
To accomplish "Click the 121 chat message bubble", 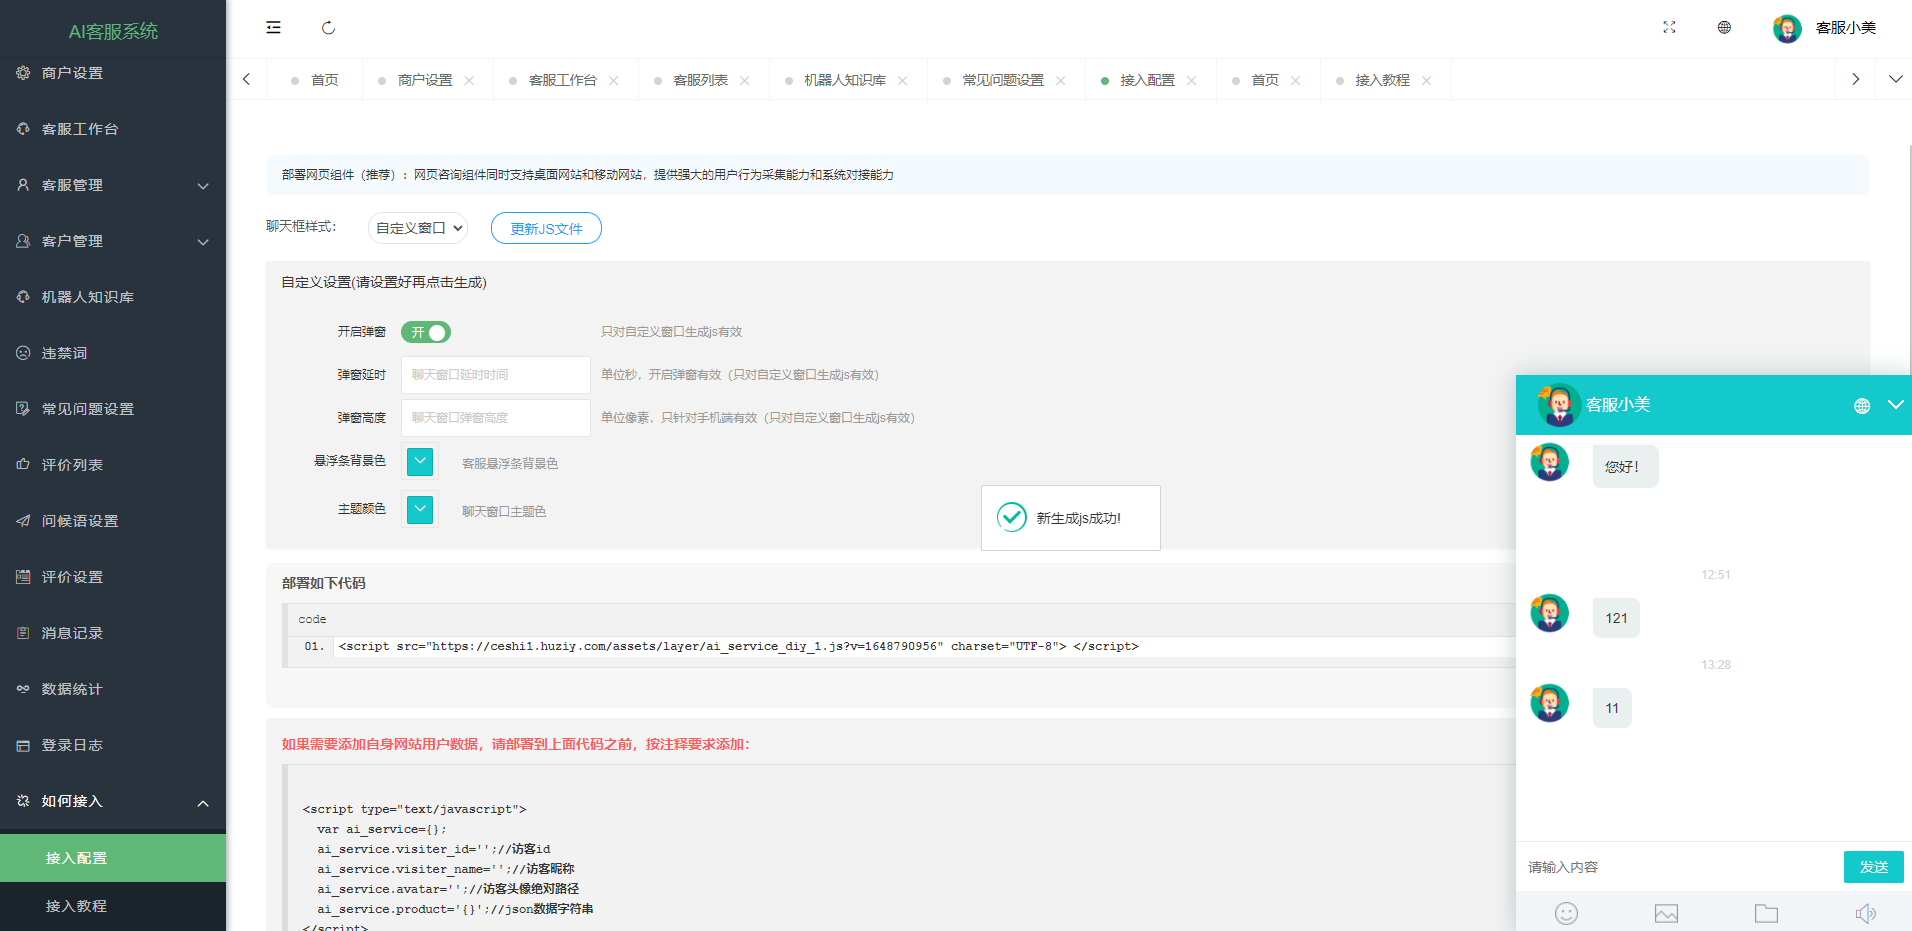I will click(x=1616, y=618).
